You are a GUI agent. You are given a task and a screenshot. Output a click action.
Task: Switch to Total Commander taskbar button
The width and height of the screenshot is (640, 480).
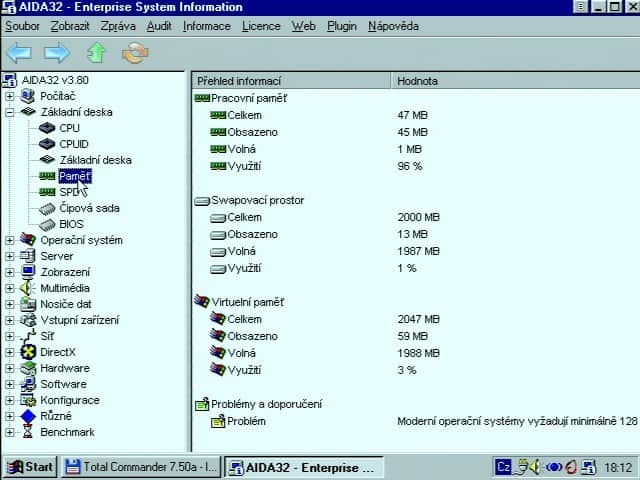pyautogui.click(x=141, y=467)
